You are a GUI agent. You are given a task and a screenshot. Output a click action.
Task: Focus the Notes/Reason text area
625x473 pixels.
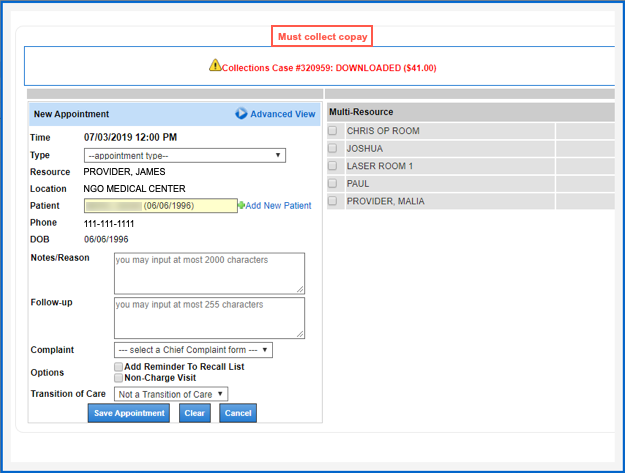[x=208, y=272]
